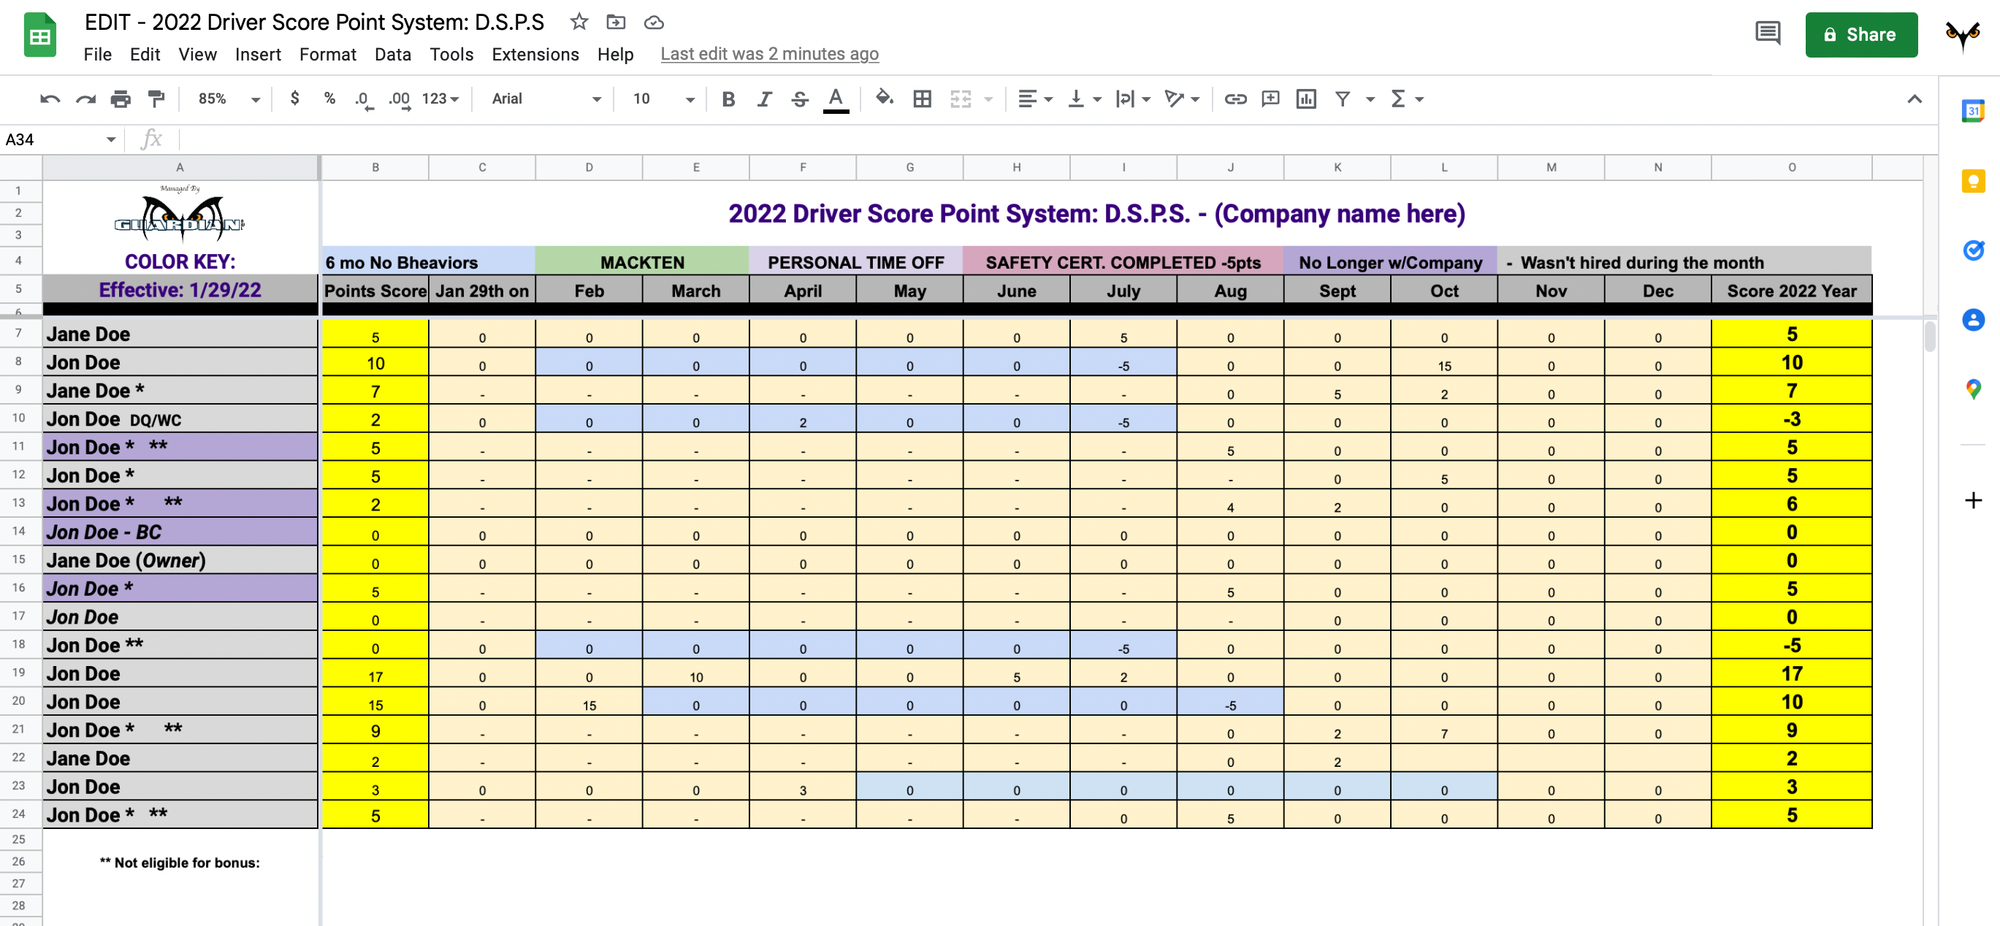Screen dimensions: 2000x926
Task: Toggle italic formatting
Action: pyautogui.click(x=764, y=99)
